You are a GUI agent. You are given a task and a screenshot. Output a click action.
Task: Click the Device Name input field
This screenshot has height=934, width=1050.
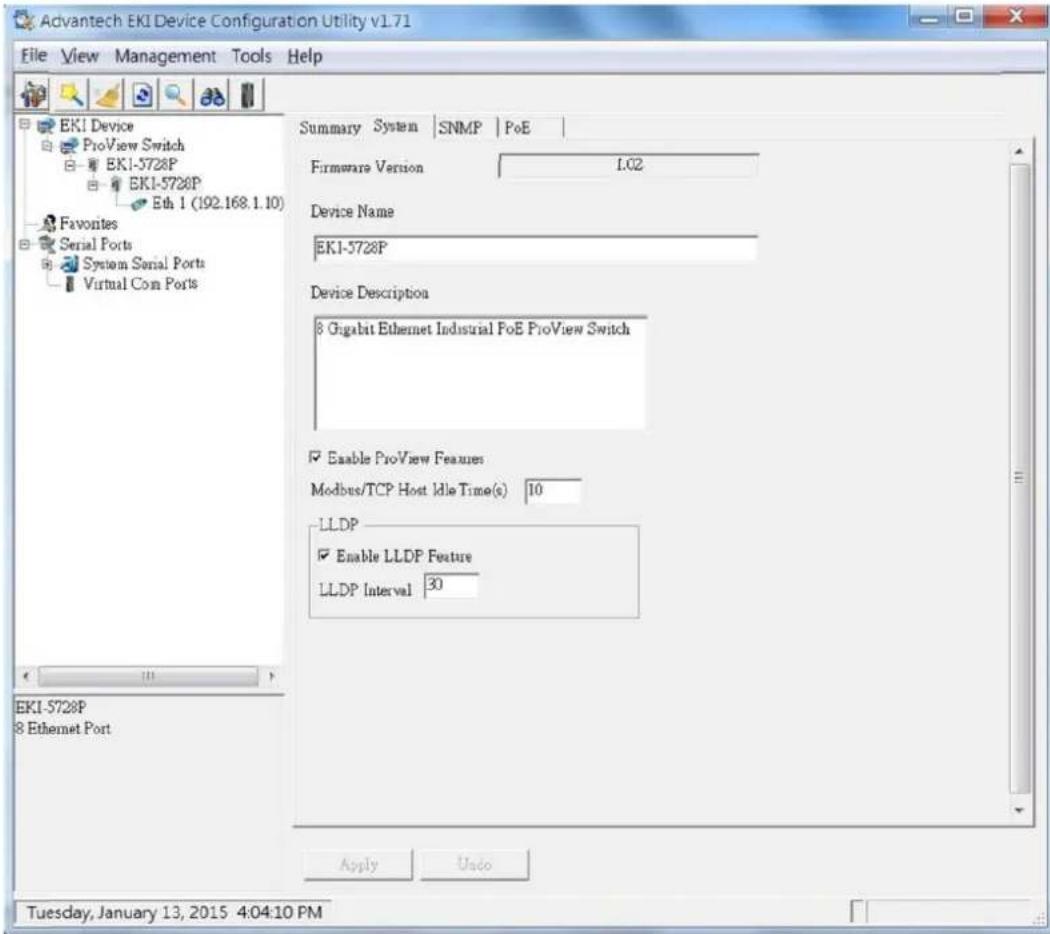[x=536, y=248]
